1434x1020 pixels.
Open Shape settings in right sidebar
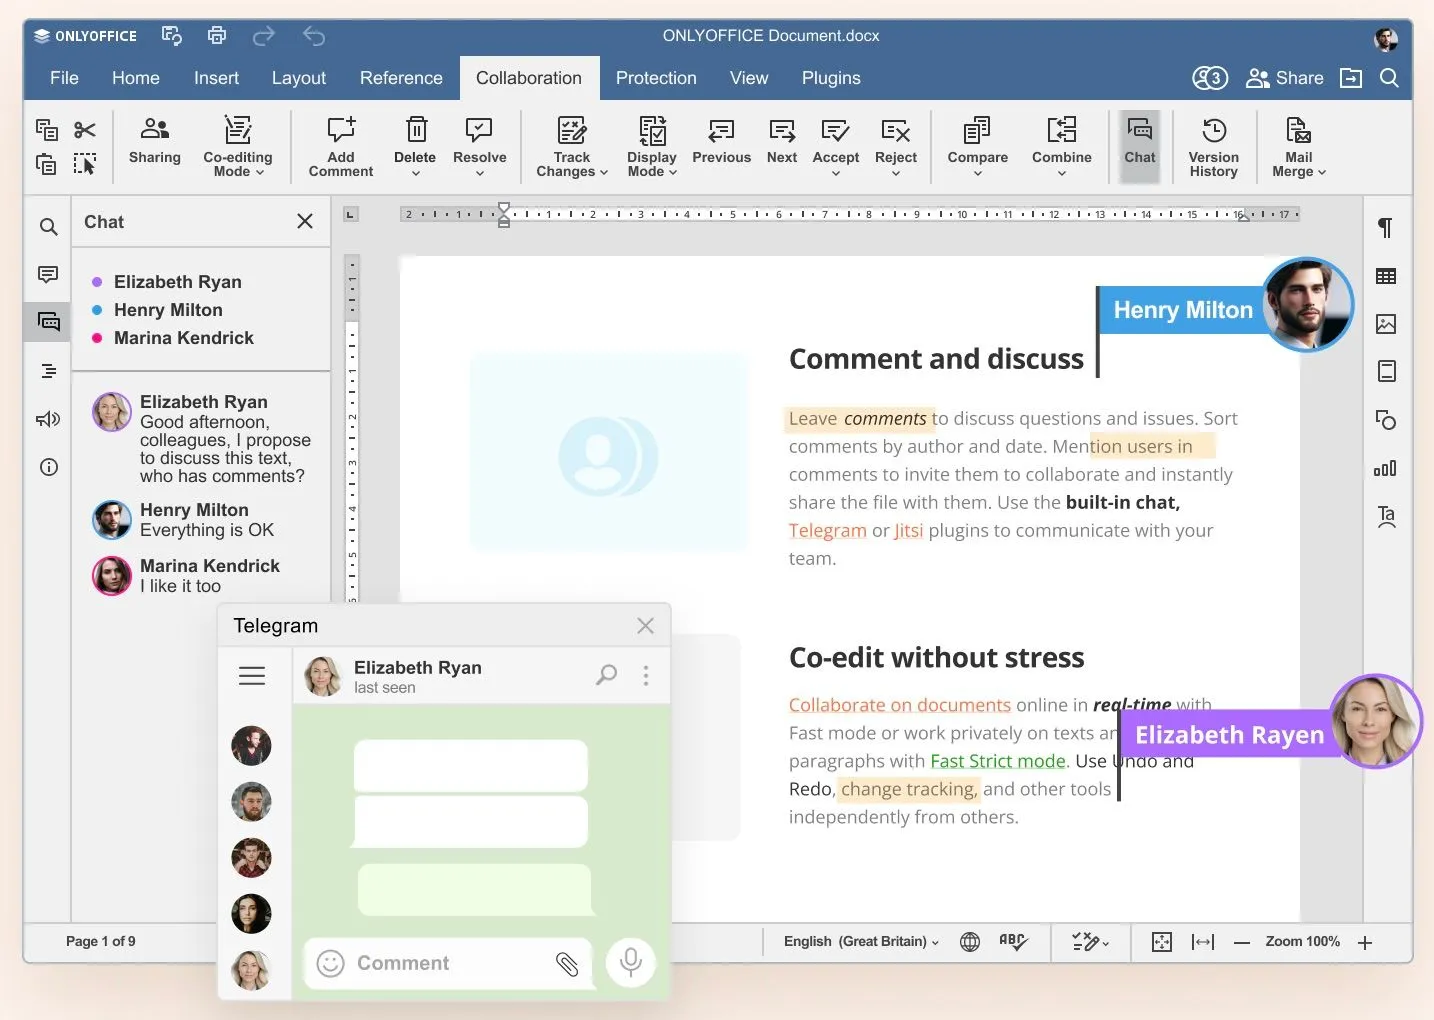coord(1386,419)
